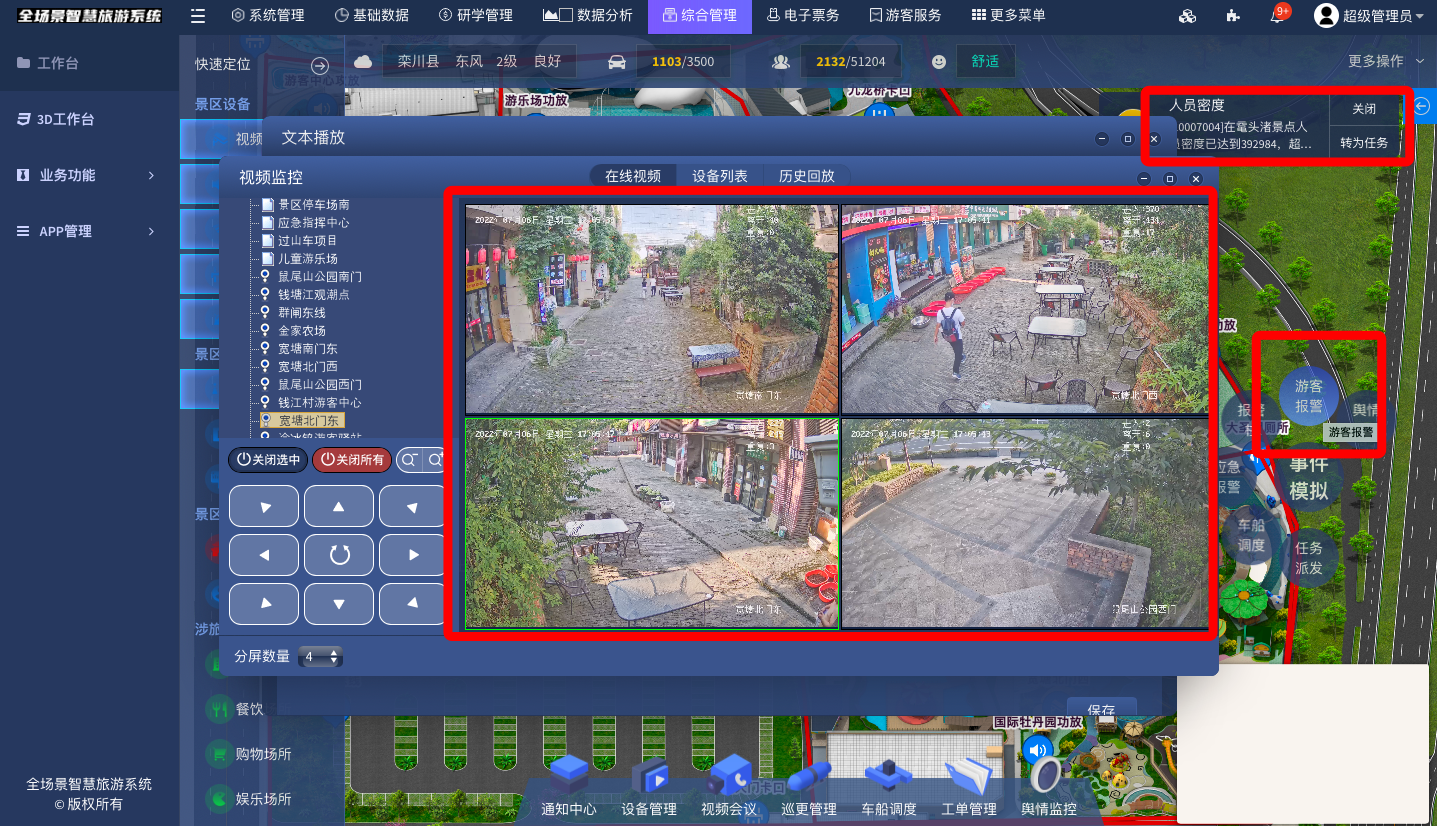Click the 关闭选中 button
This screenshot has height=826, width=1437.
coord(268,460)
